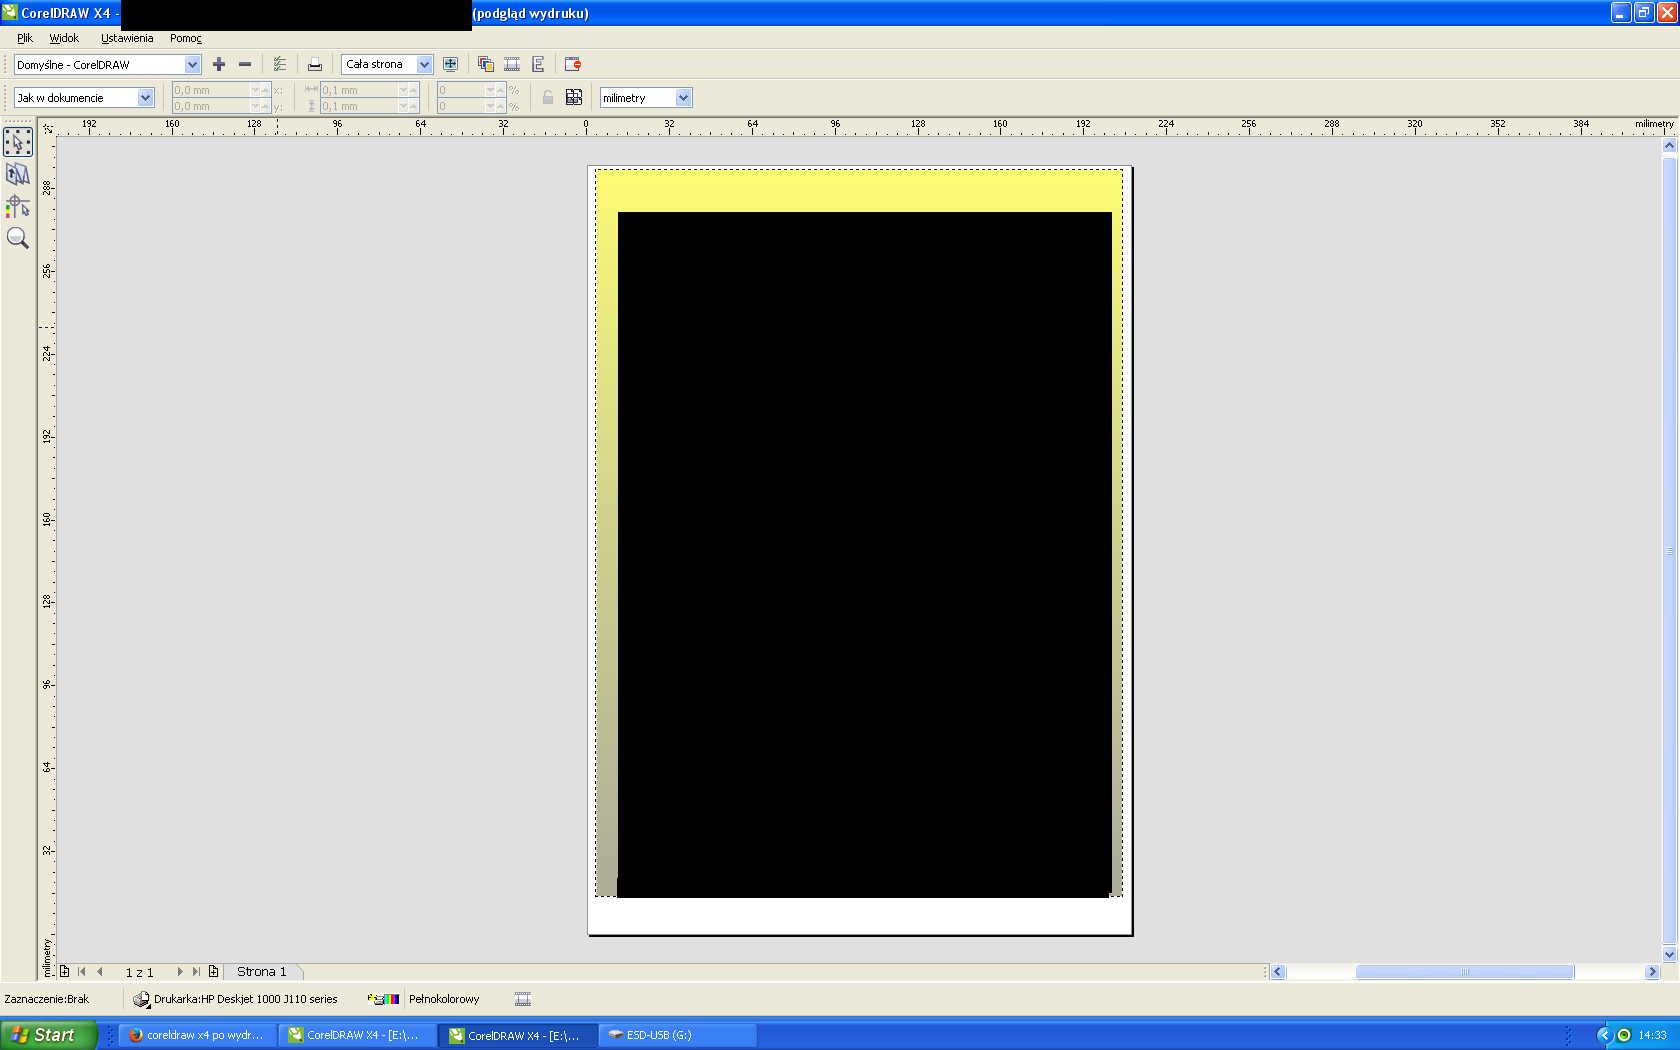
Task: Click the horizontal scrollbar thumb
Action: pos(1464,972)
